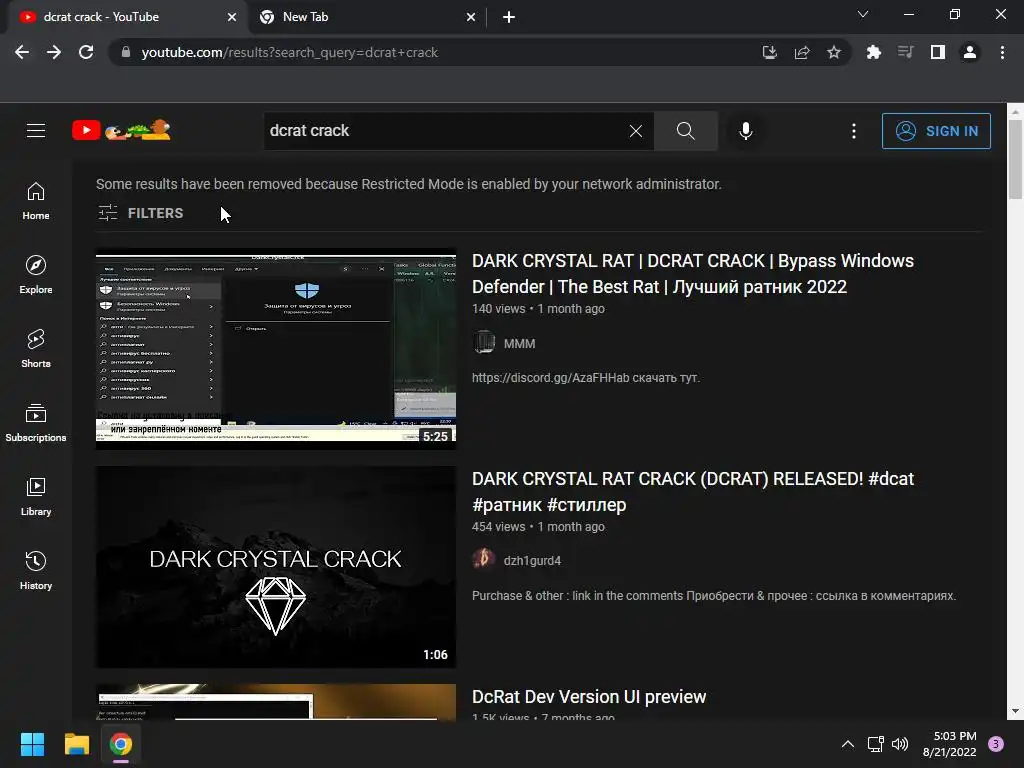Open the DARK CRYSTAL CRACK video thumbnail
This screenshot has width=1024, height=768.
pos(276,567)
